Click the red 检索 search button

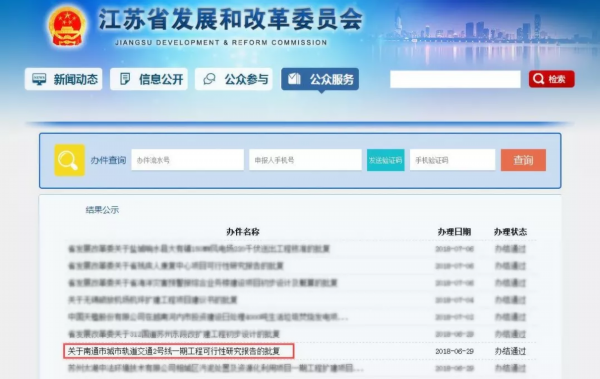pos(551,79)
